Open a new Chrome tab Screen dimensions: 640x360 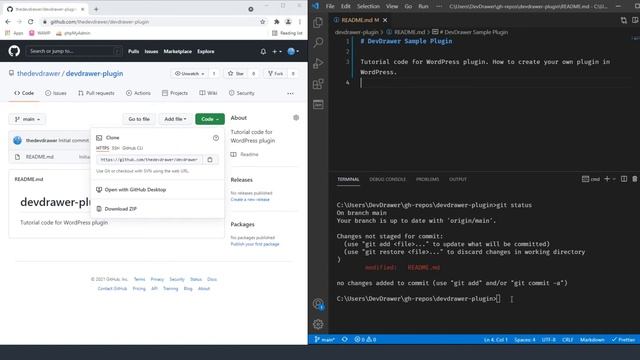96,9
